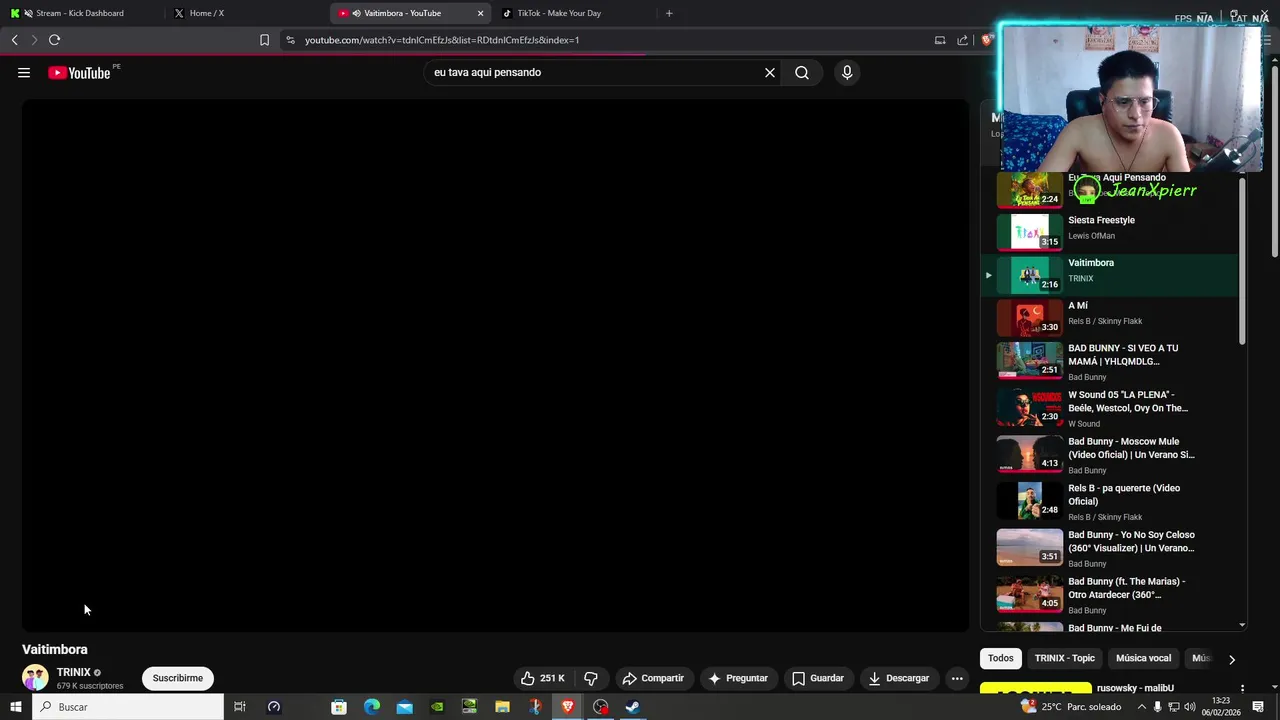Open options menu for rusowsky - malibU

[1242, 689]
